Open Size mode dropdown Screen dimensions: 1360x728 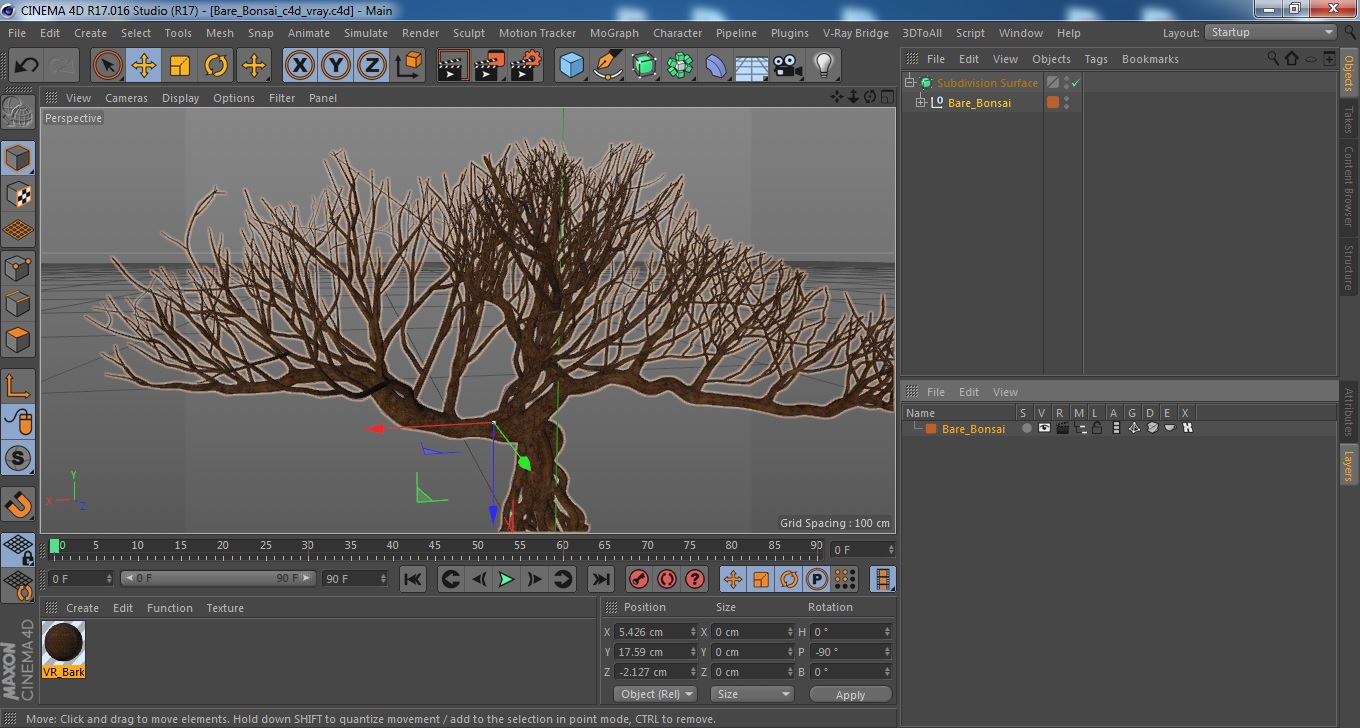coord(752,694)
